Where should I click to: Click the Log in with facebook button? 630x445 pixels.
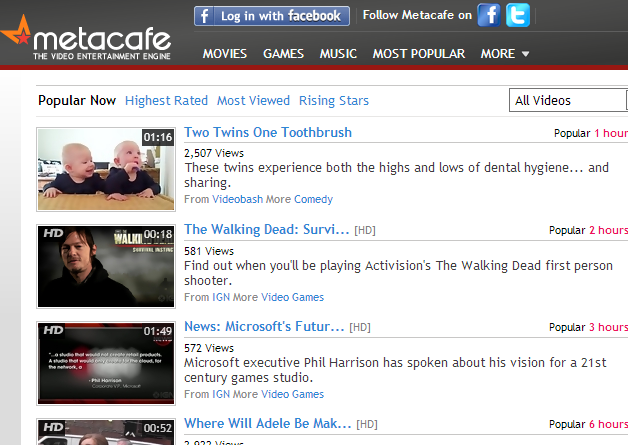(272, 16)
